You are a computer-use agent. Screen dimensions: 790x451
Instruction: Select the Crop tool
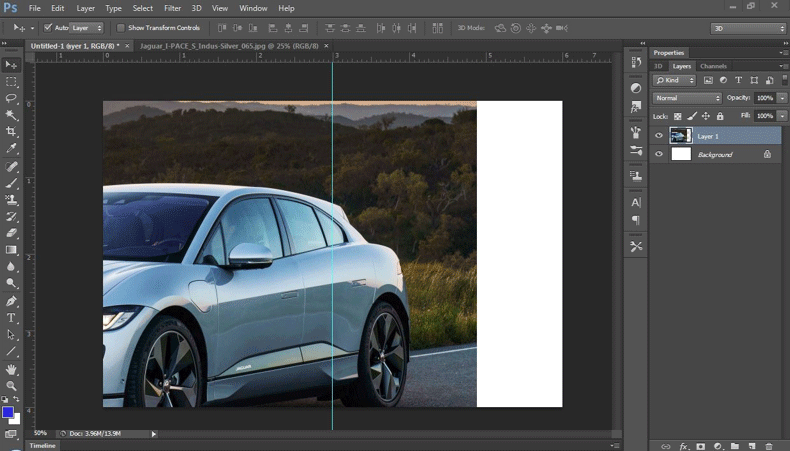click(x=12, y=132)
